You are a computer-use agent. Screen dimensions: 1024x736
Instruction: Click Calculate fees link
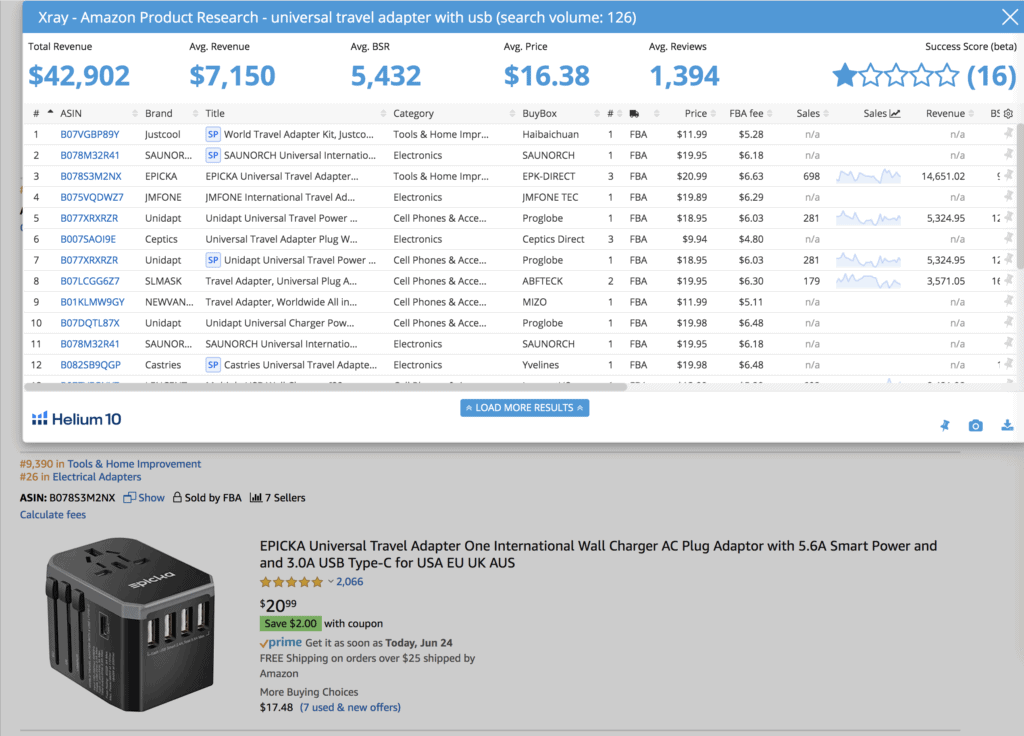pos(53,515)
